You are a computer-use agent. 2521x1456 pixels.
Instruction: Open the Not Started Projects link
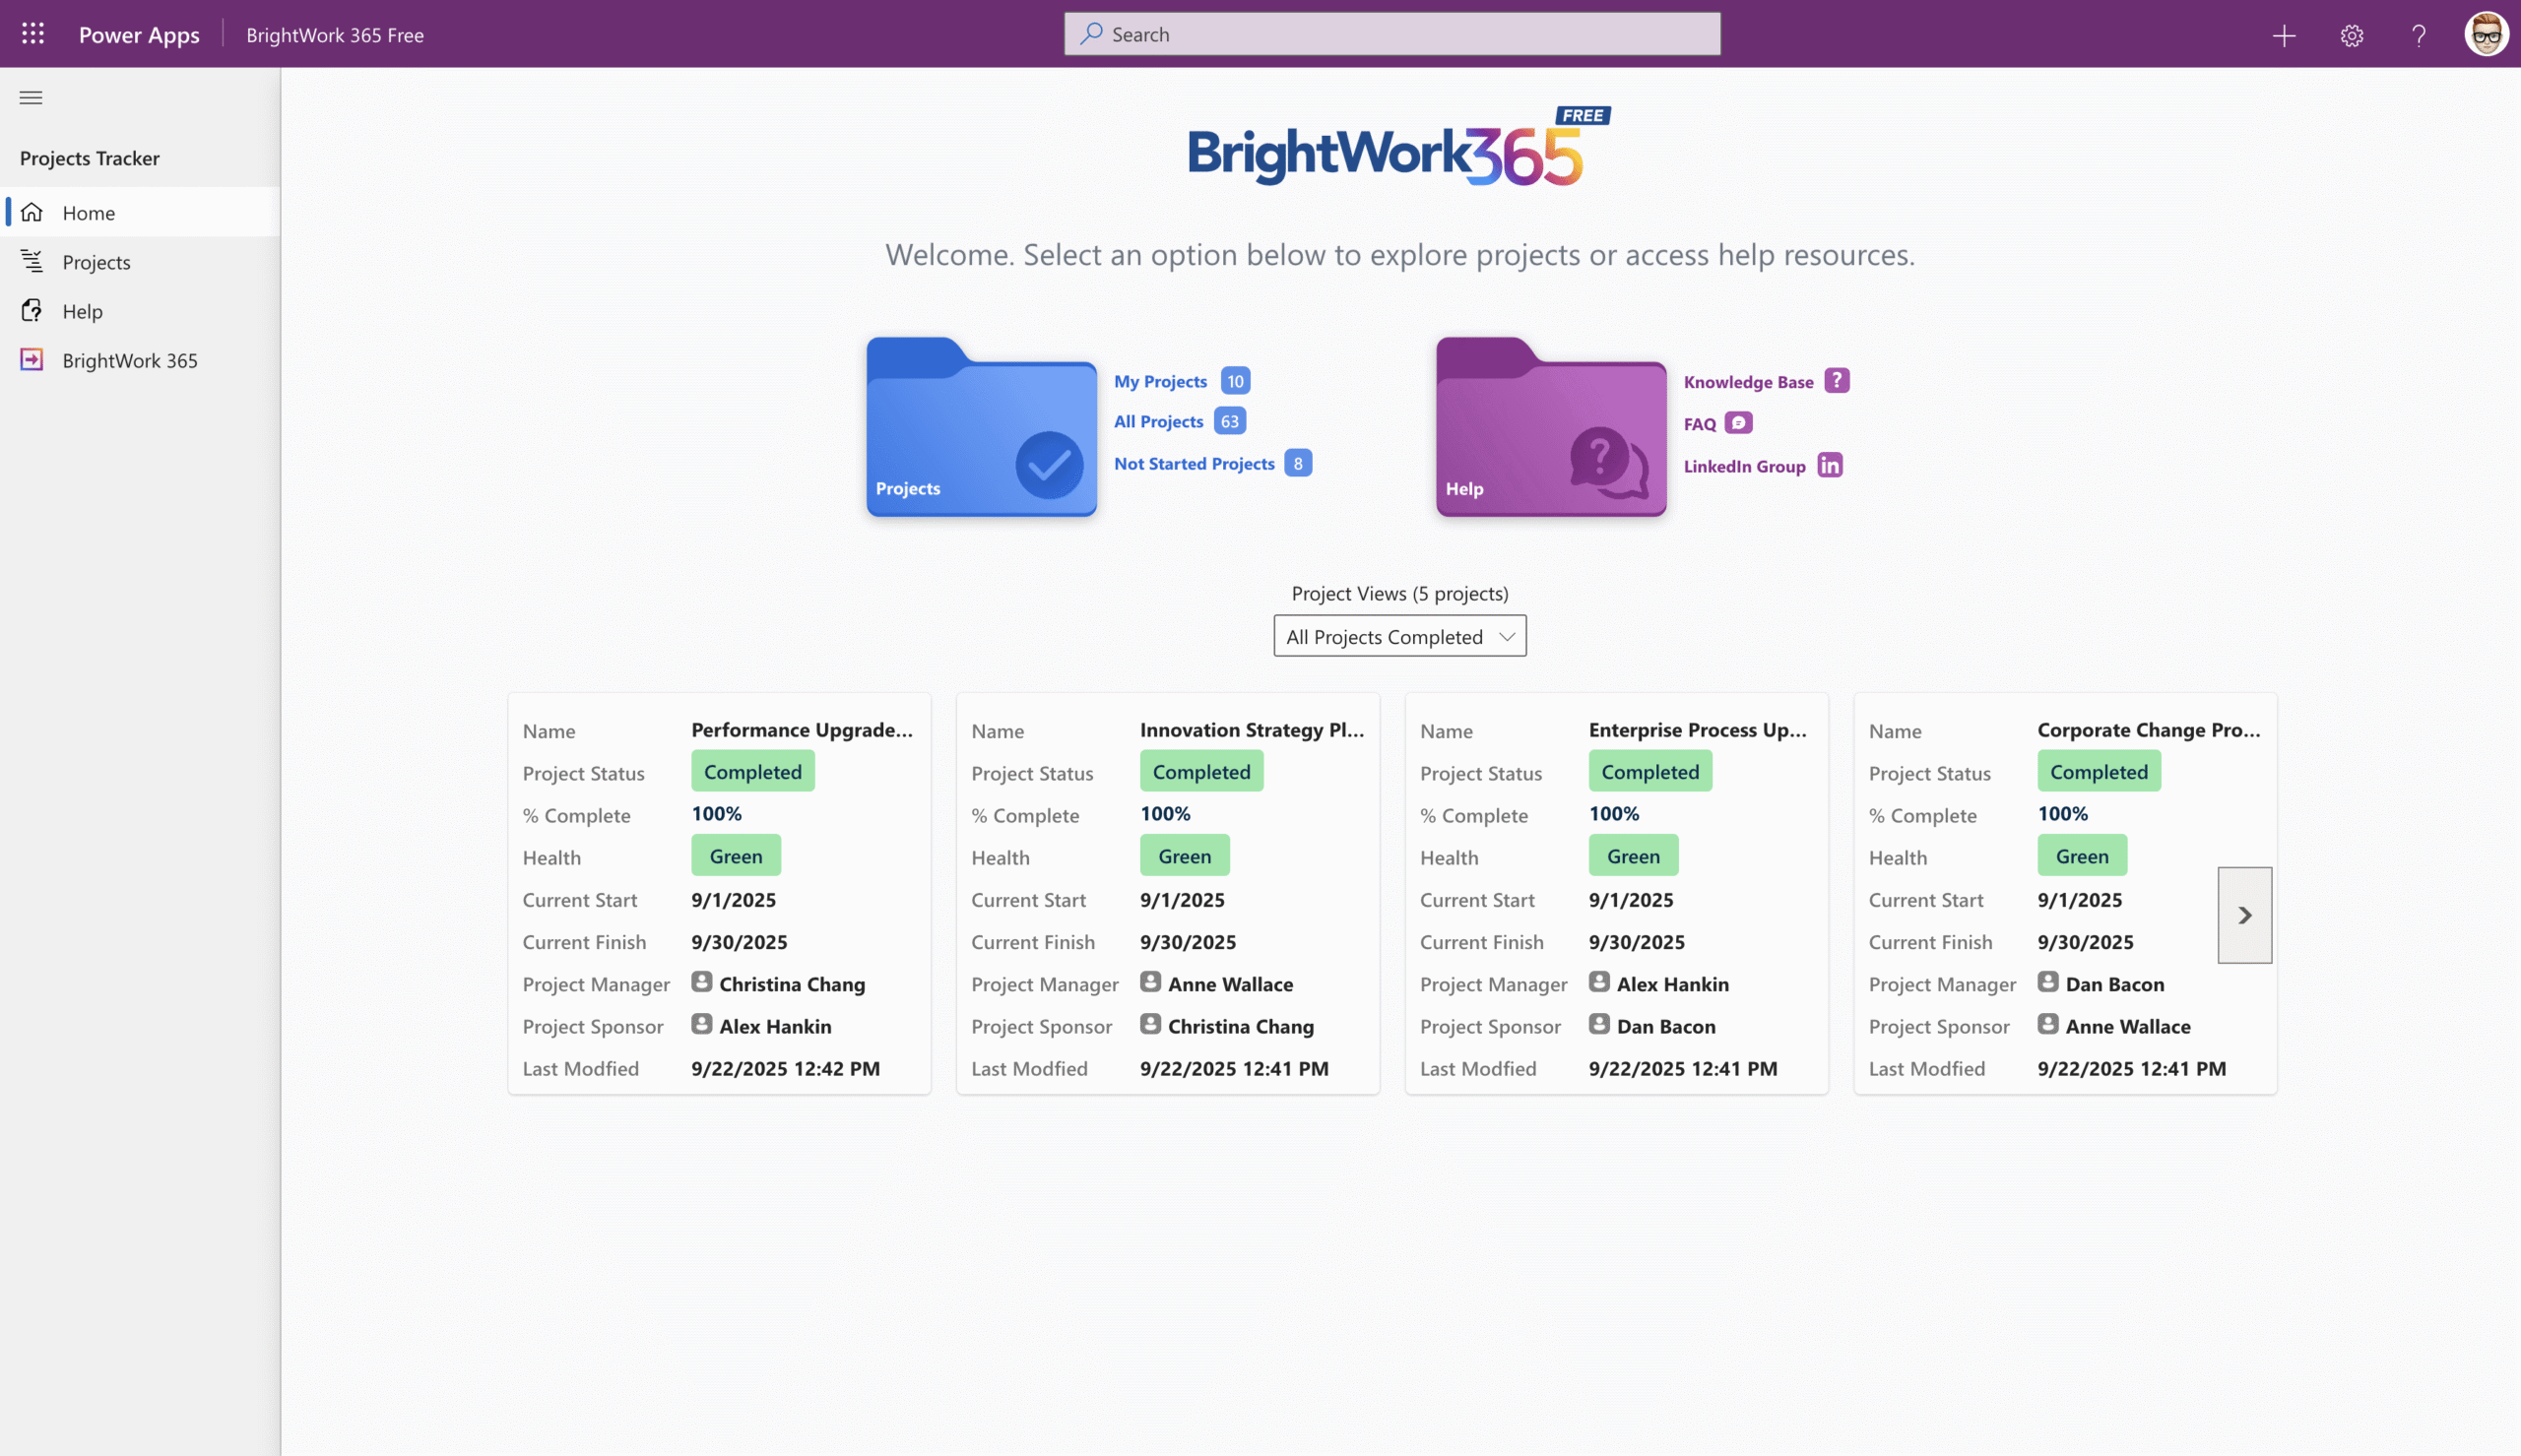tap(1194, 464)
